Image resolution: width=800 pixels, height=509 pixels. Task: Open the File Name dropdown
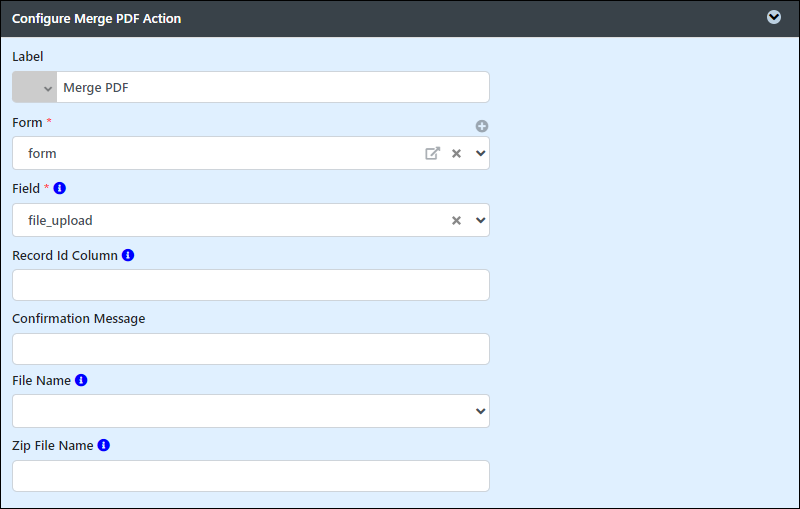click(x=251, y=411)
